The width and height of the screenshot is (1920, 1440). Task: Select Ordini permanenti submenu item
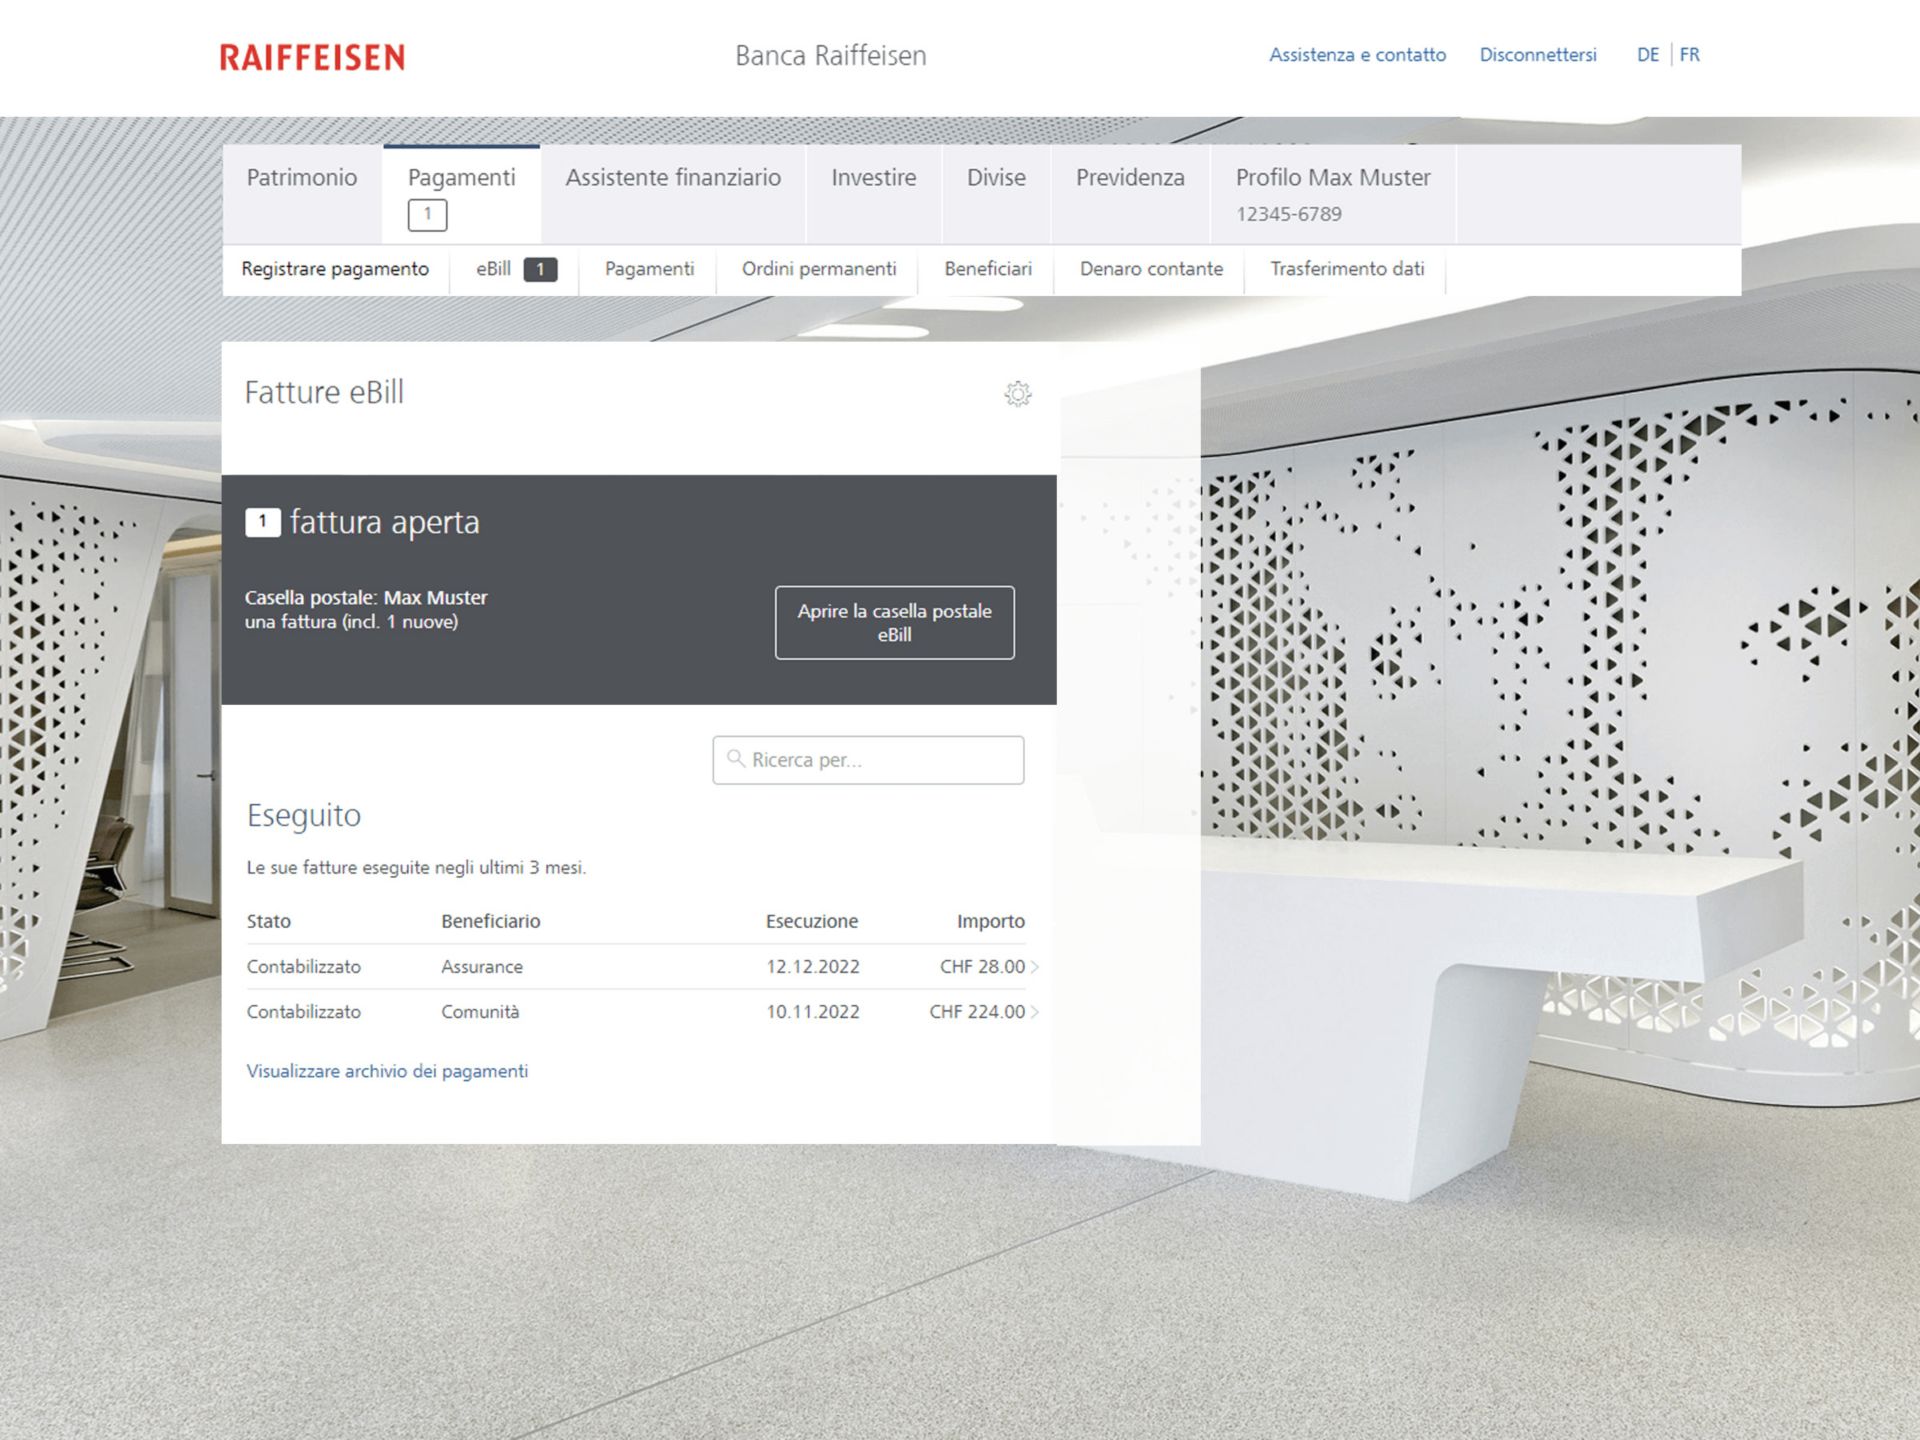pos(818,269)
